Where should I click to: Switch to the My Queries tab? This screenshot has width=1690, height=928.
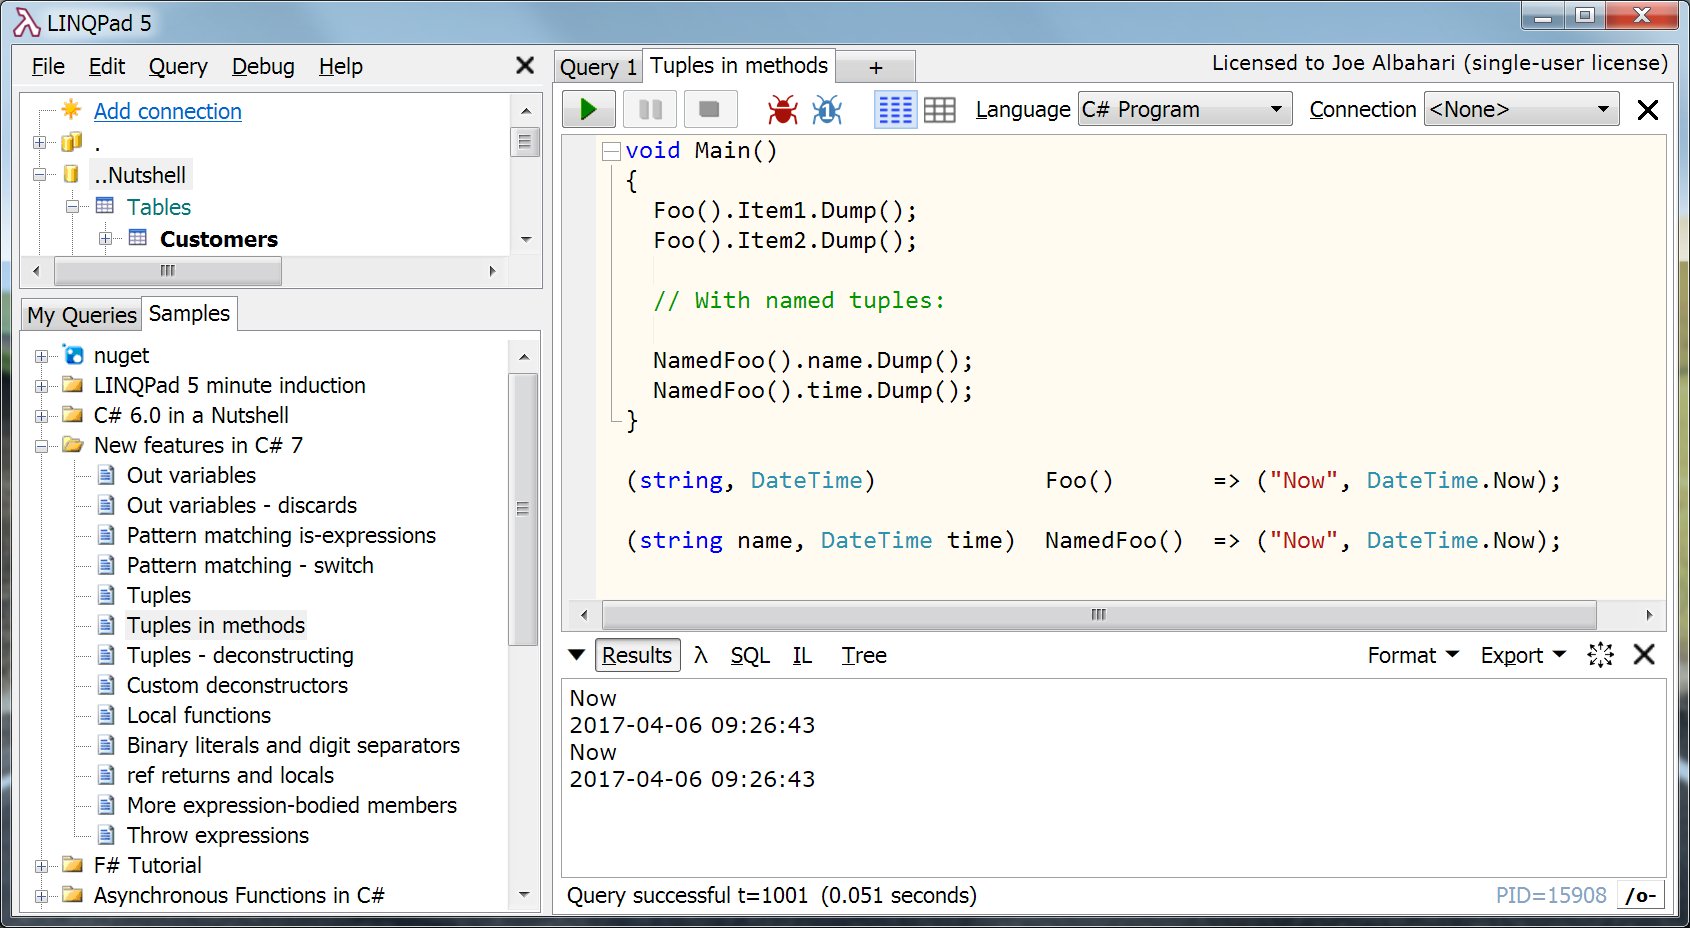point(80,315)
